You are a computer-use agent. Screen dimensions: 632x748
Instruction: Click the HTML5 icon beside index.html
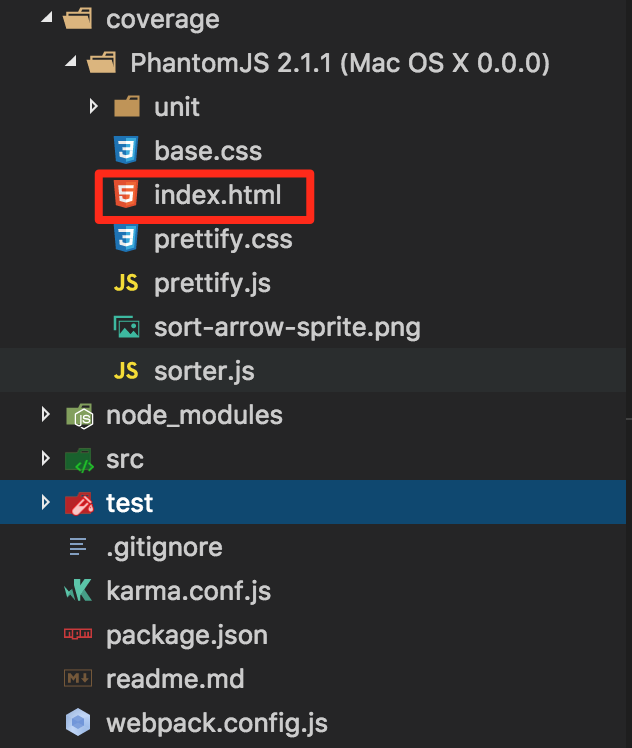(x=126, y=194)
